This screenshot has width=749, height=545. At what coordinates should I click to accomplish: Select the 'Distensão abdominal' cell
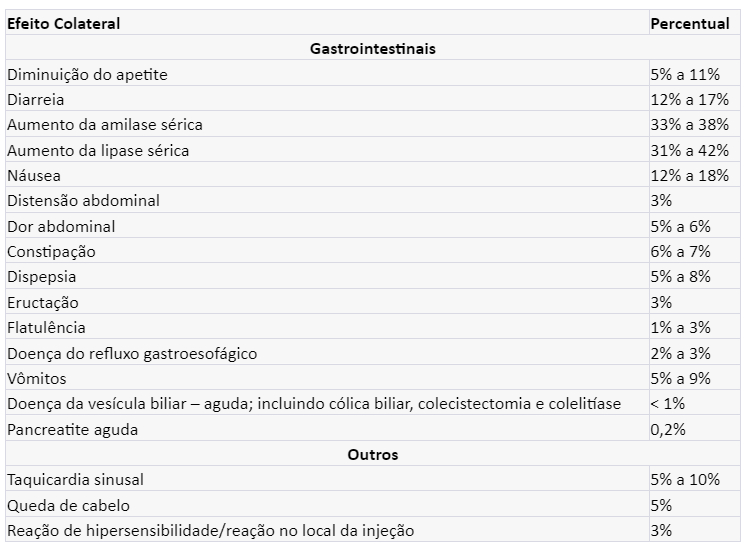[x=83, y=200]
